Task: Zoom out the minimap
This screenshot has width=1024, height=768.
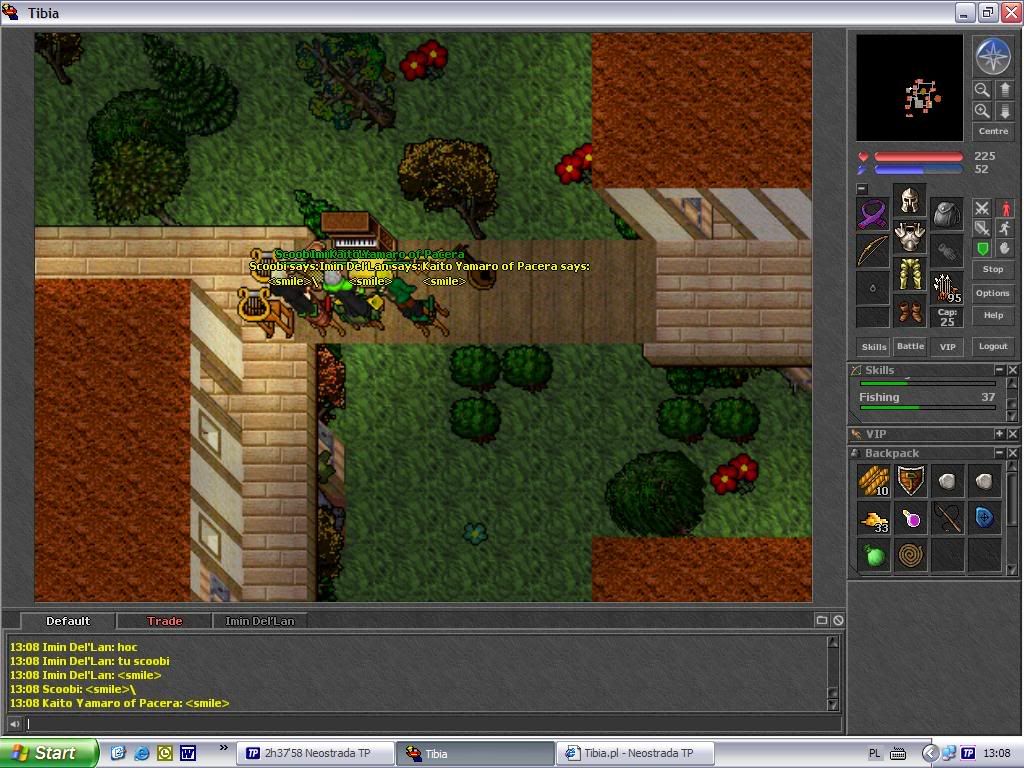Action: [982, 90]
